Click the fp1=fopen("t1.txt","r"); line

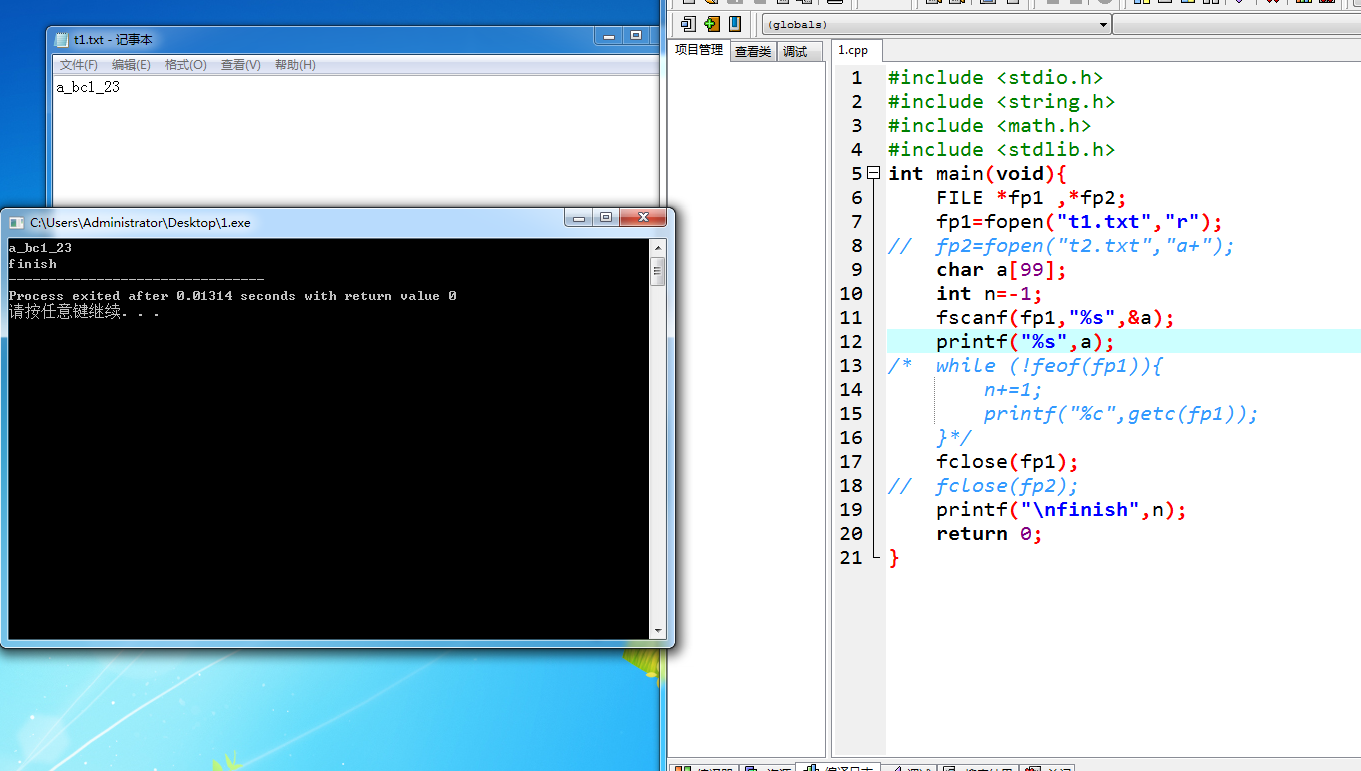point(1079,221)
